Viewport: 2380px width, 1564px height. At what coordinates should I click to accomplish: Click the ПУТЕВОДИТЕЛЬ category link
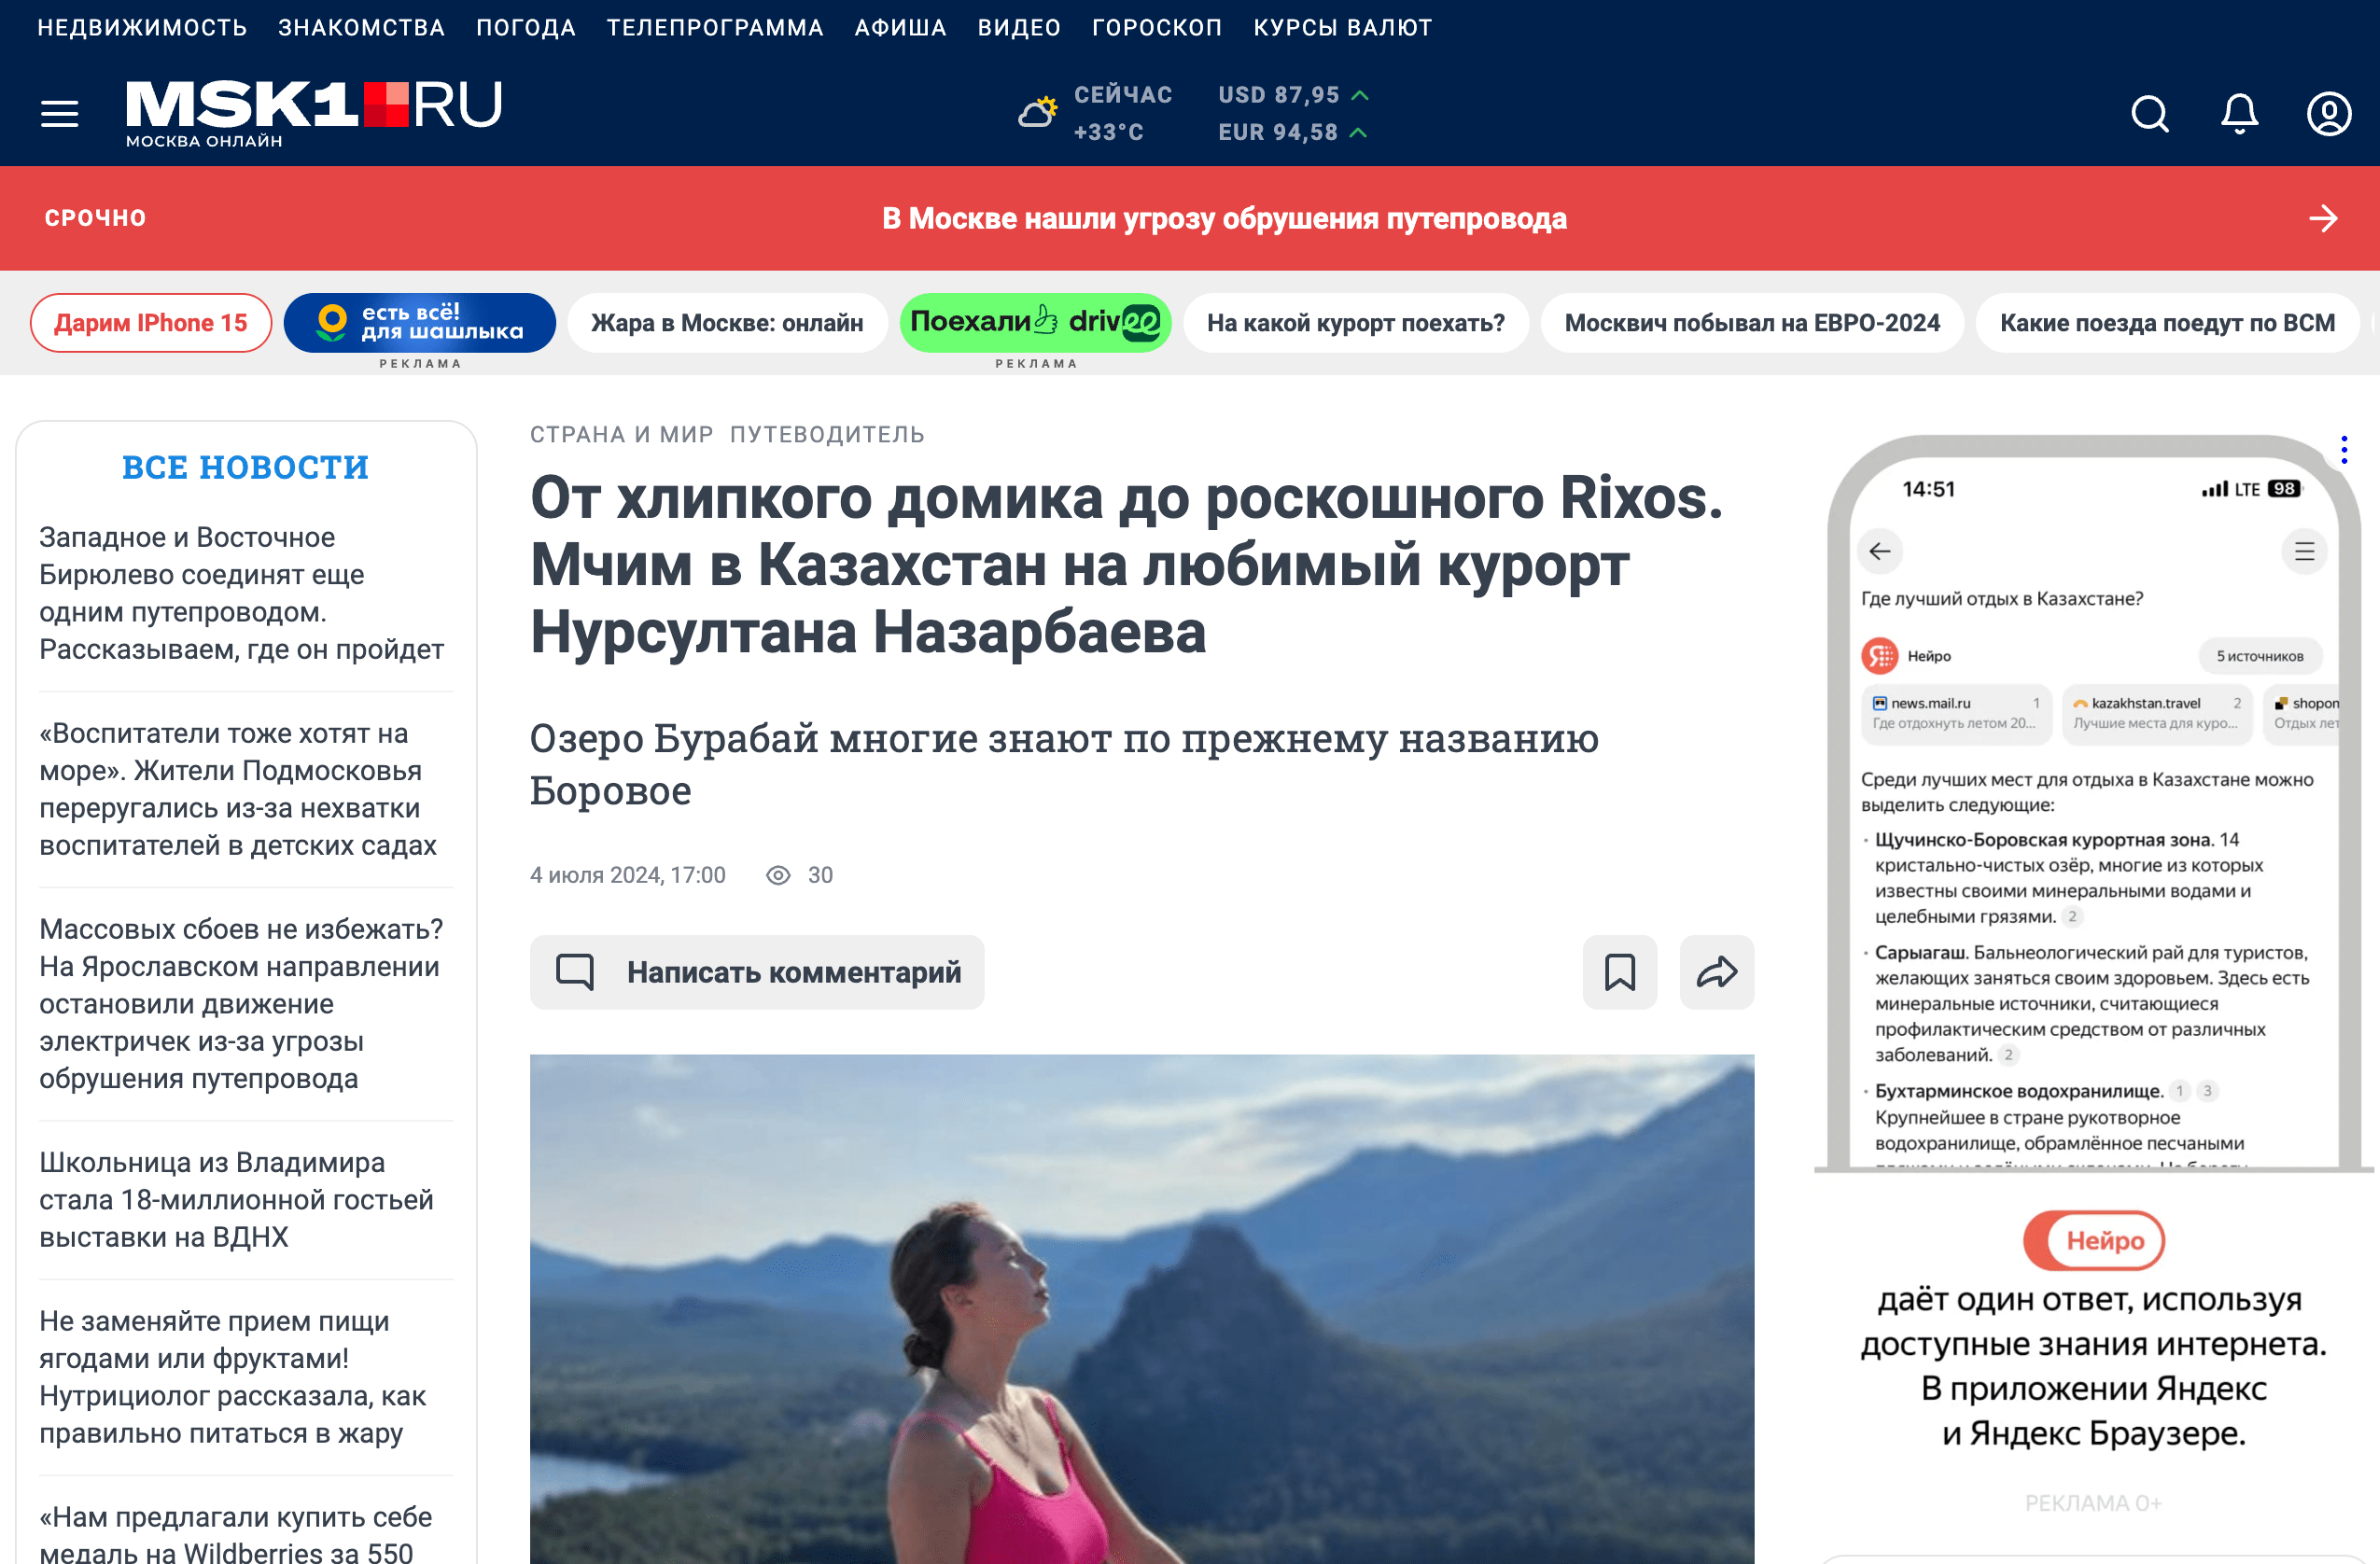[x=827, y=435]
